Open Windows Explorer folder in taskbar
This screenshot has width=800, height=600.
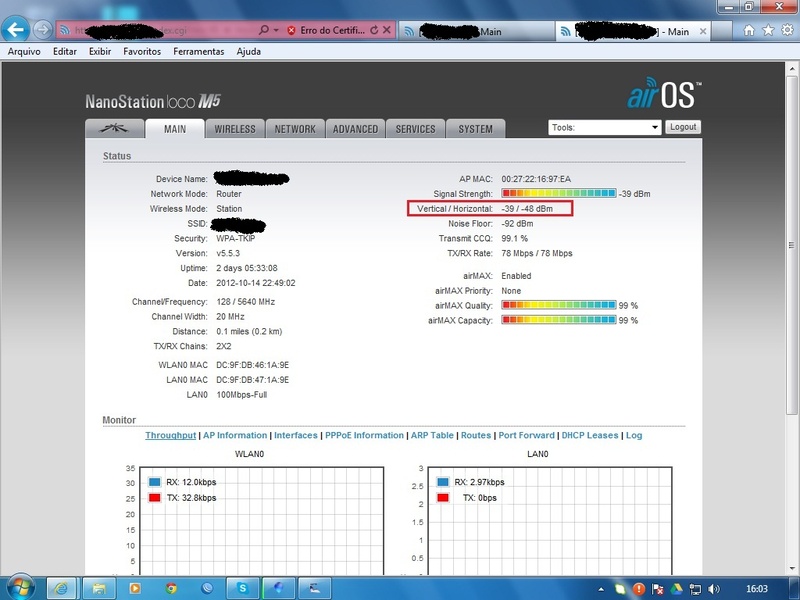[x=98, y=588]
